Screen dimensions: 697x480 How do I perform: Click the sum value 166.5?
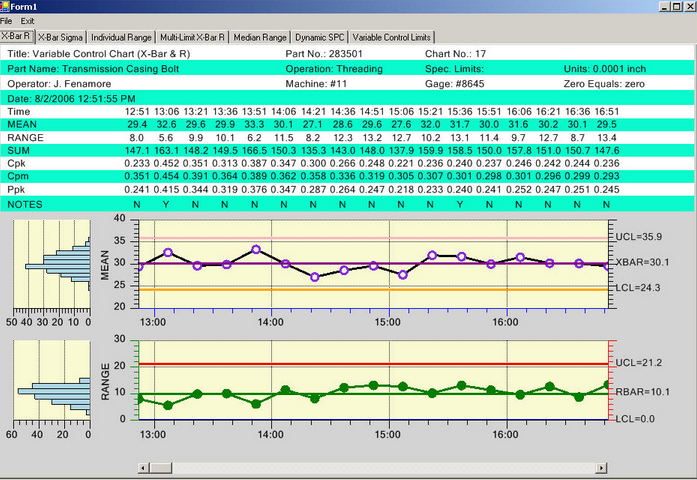[x=254, y=150]
